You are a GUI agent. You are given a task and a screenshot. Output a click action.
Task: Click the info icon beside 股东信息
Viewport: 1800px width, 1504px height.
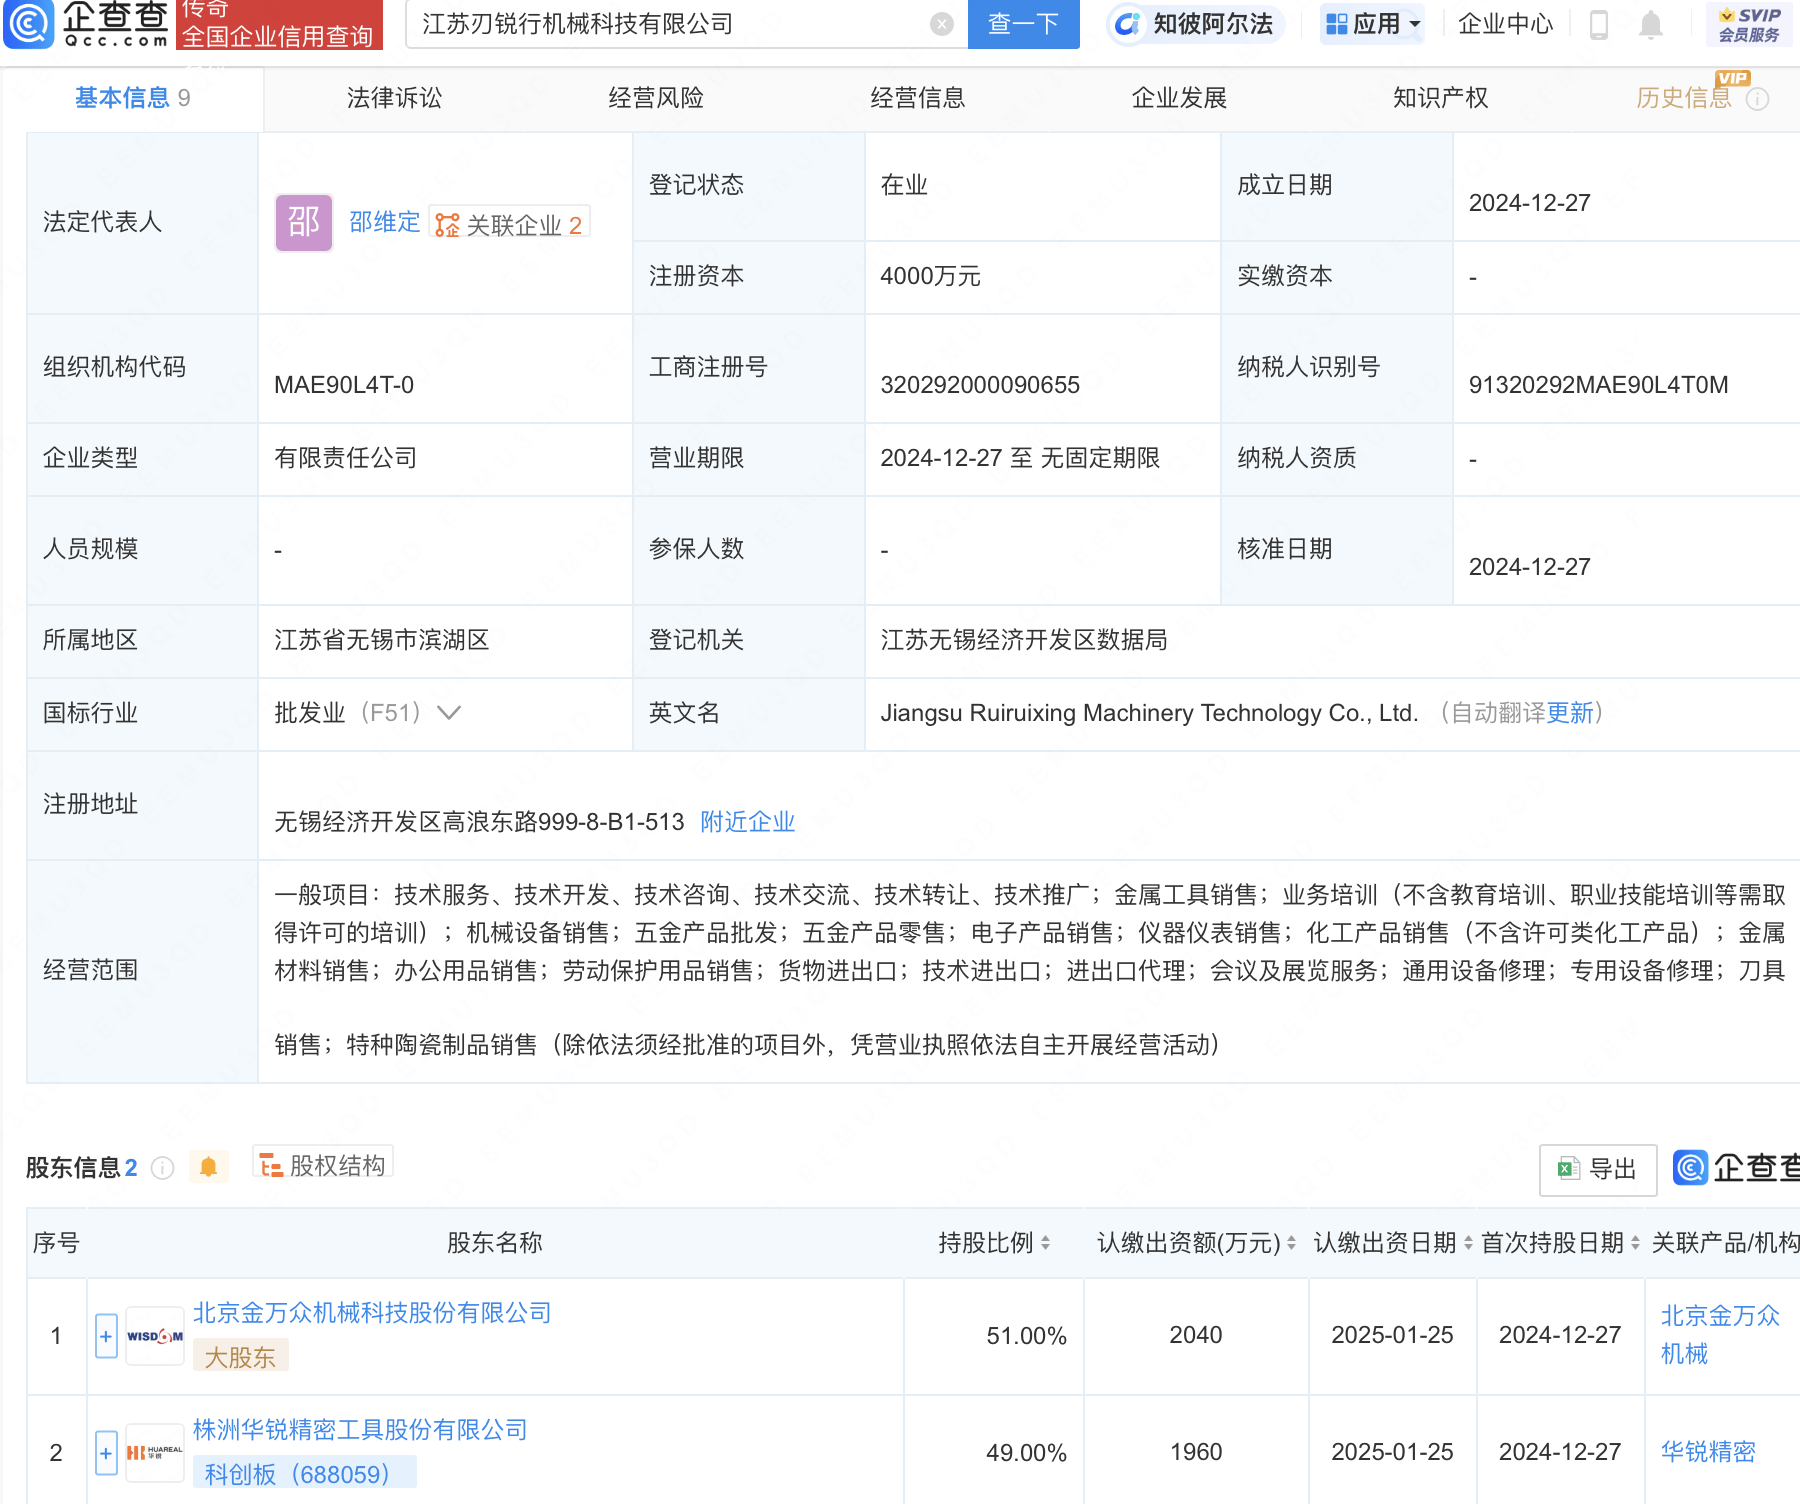(162, 1168)
